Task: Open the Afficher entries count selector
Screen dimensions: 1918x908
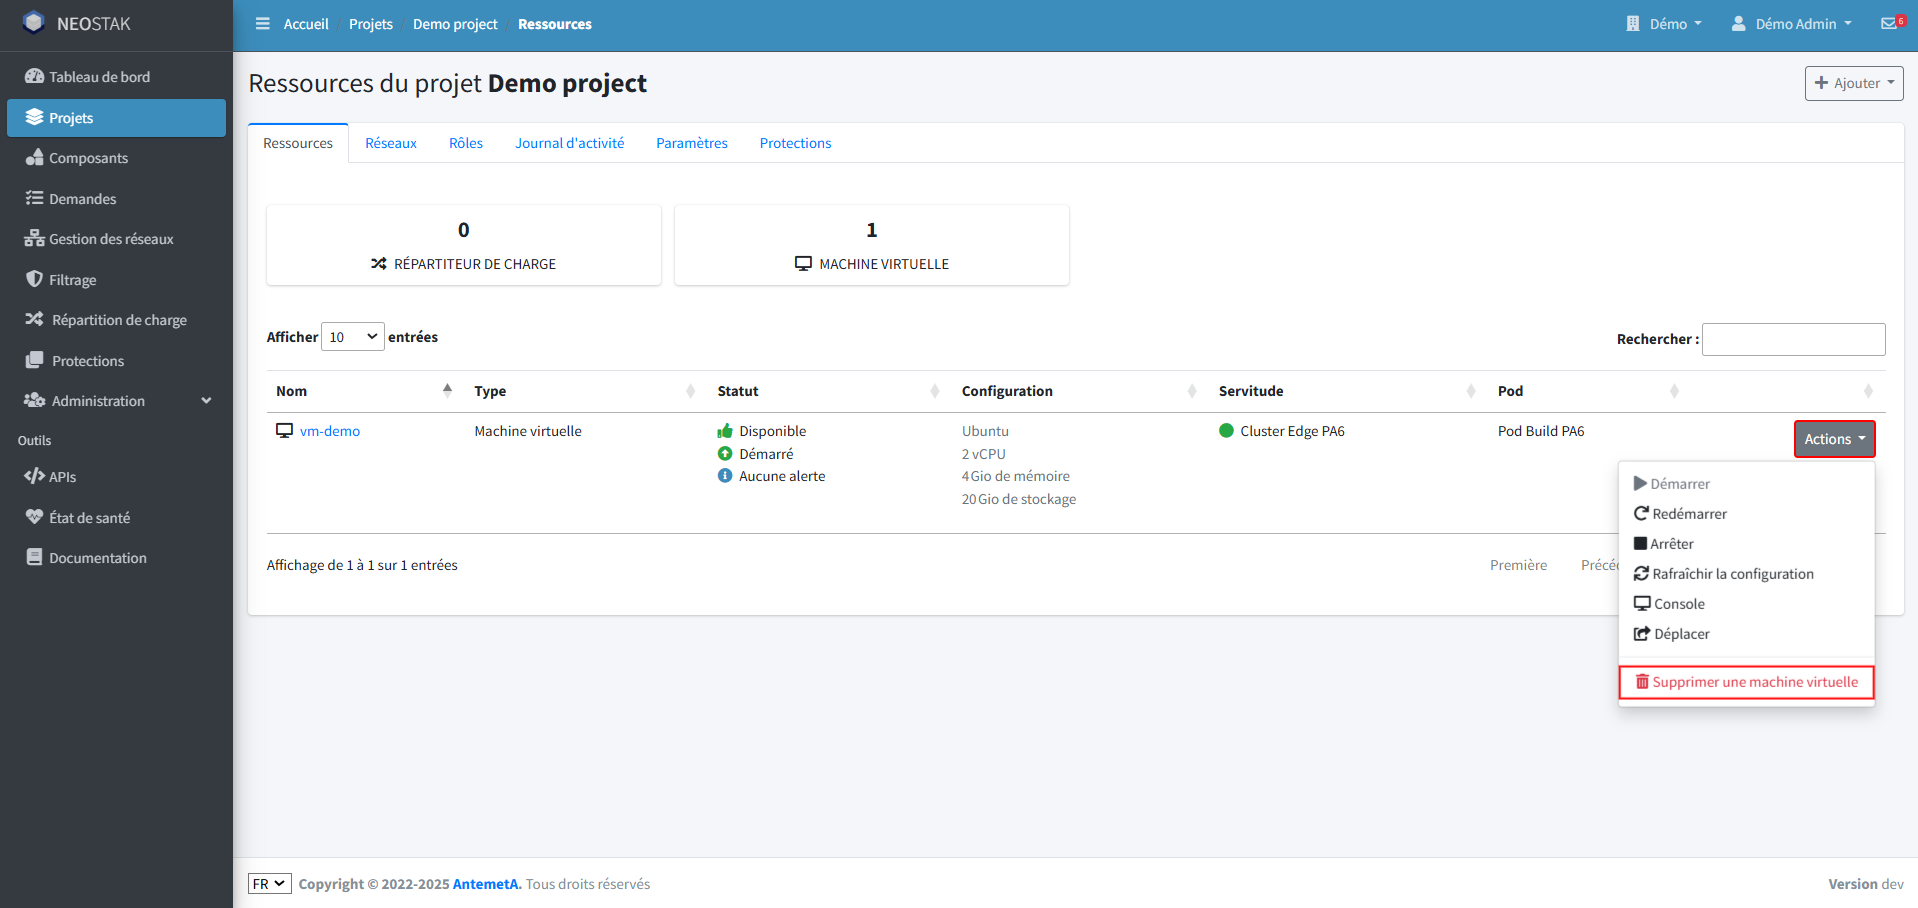Action: (x=352, y=336)
